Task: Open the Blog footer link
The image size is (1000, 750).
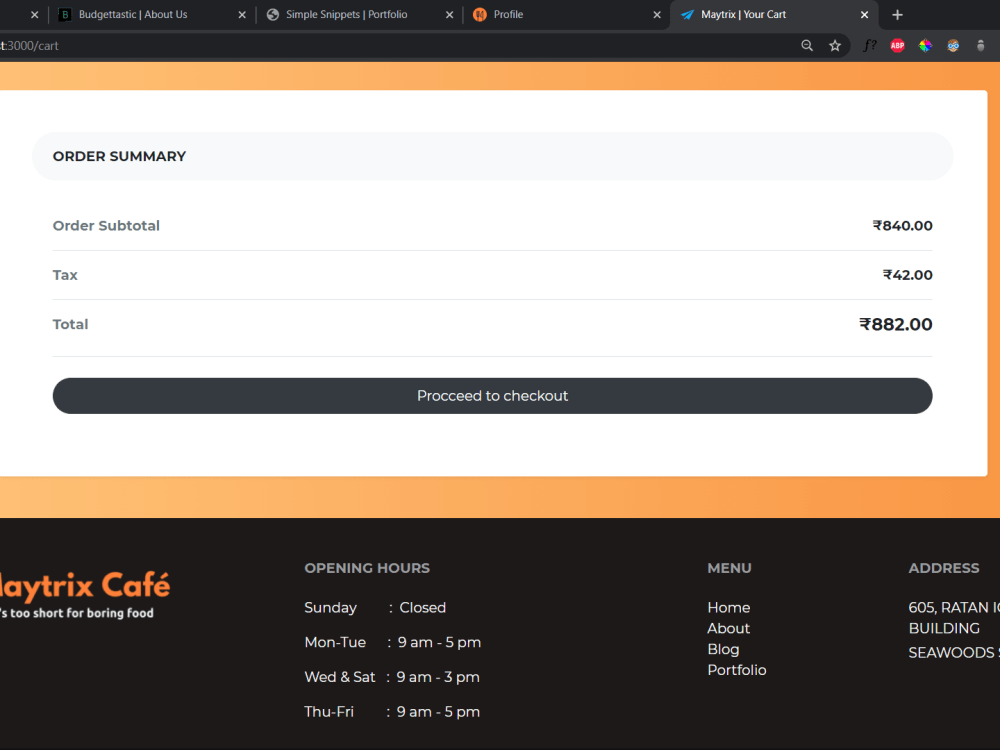Action: [723, 649]
